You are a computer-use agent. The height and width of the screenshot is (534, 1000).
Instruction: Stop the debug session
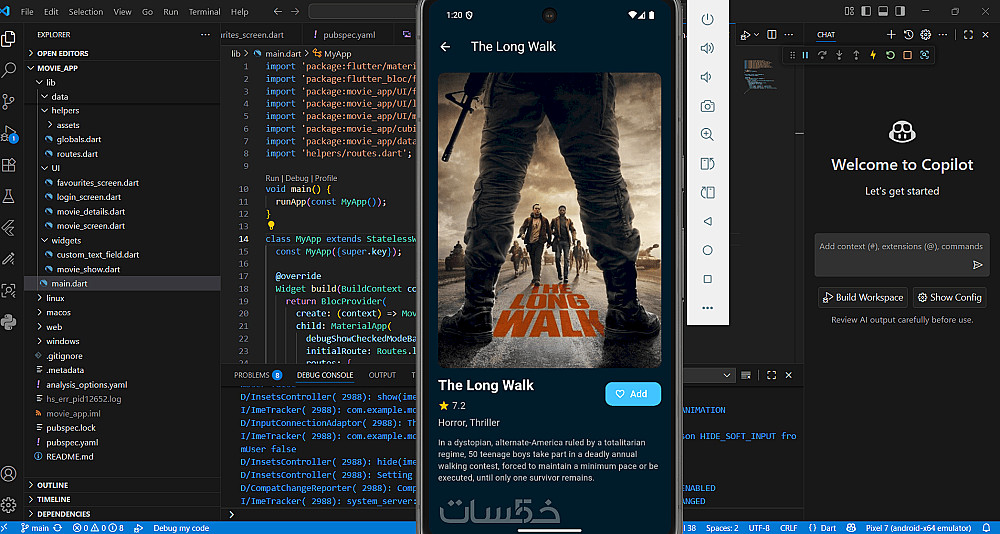point(907,56)
